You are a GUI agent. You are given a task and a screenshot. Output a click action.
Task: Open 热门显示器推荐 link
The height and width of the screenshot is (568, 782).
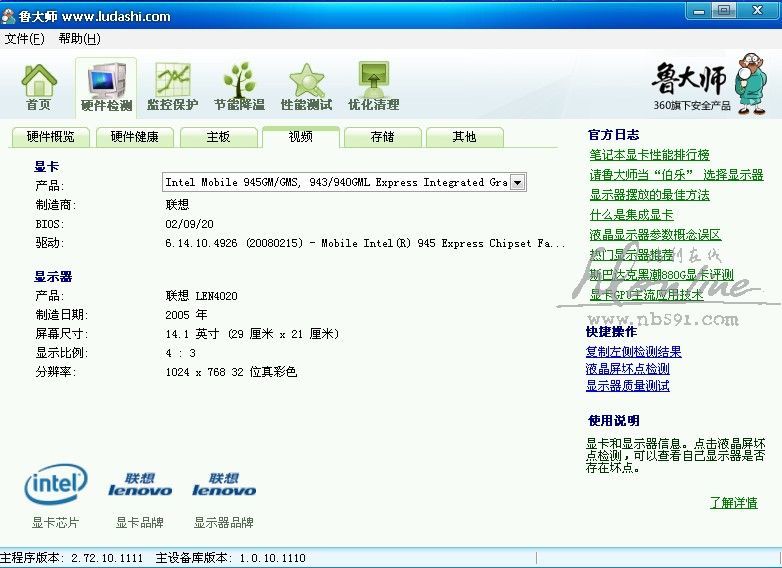[x=631, y=255]
